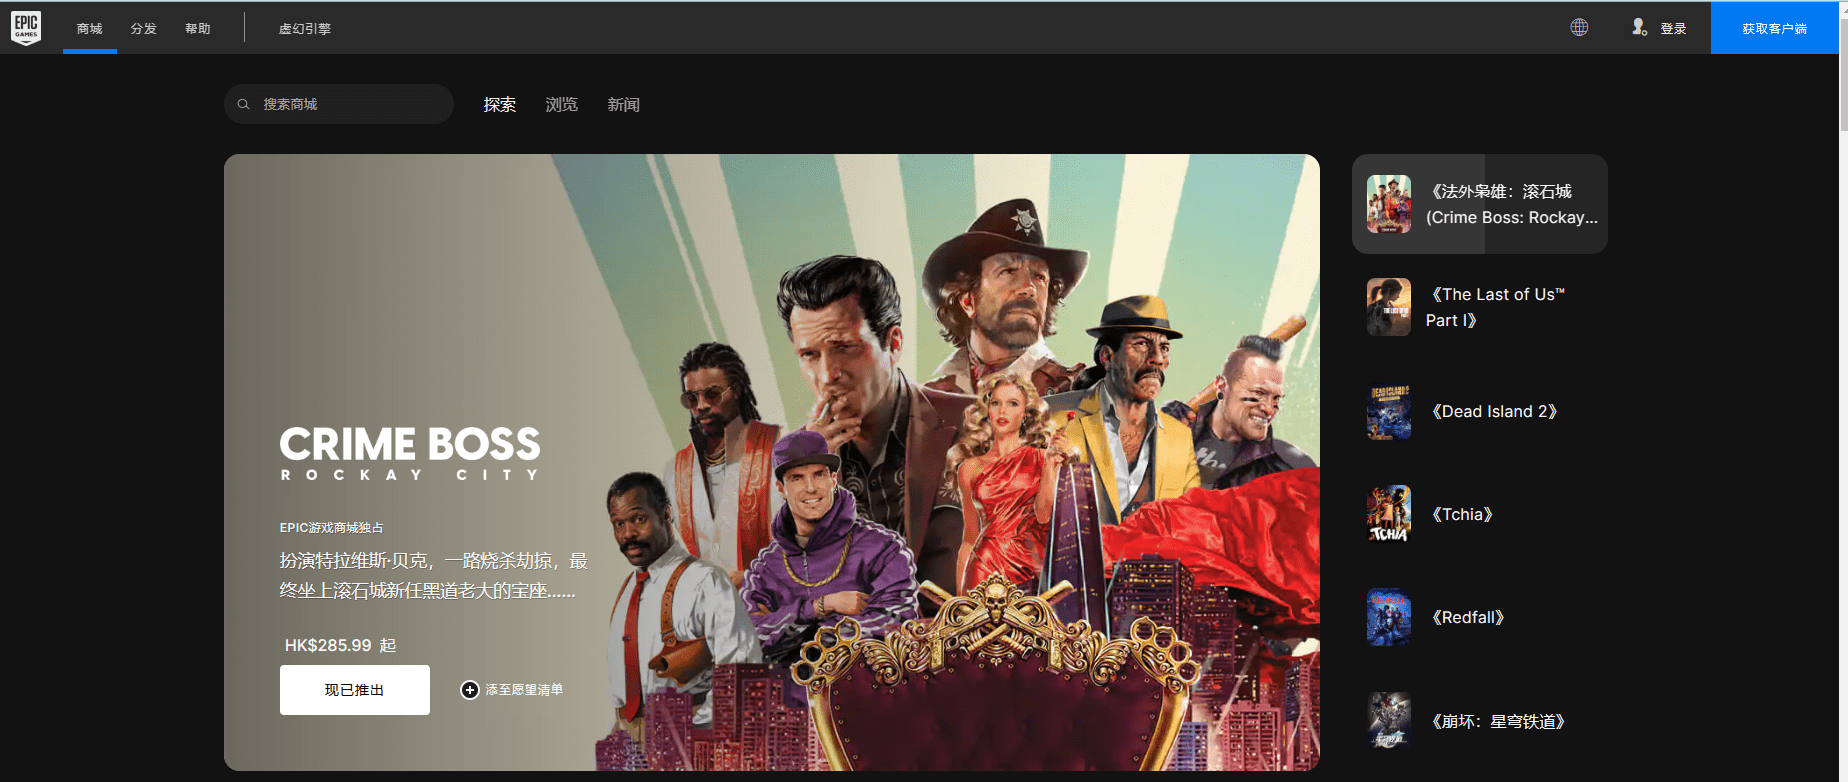Click the 《Dead Island 2》 title
Screen dimensions: 1848x782
1494,411
